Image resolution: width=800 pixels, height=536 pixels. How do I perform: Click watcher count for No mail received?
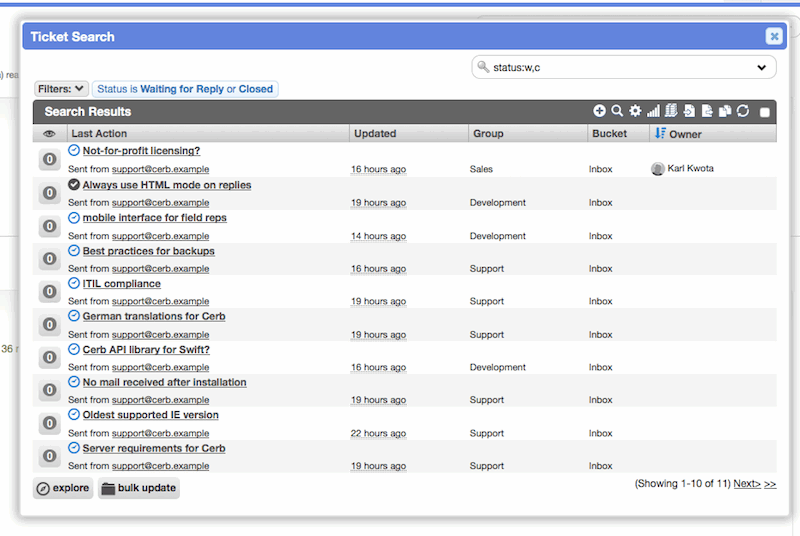49,390
